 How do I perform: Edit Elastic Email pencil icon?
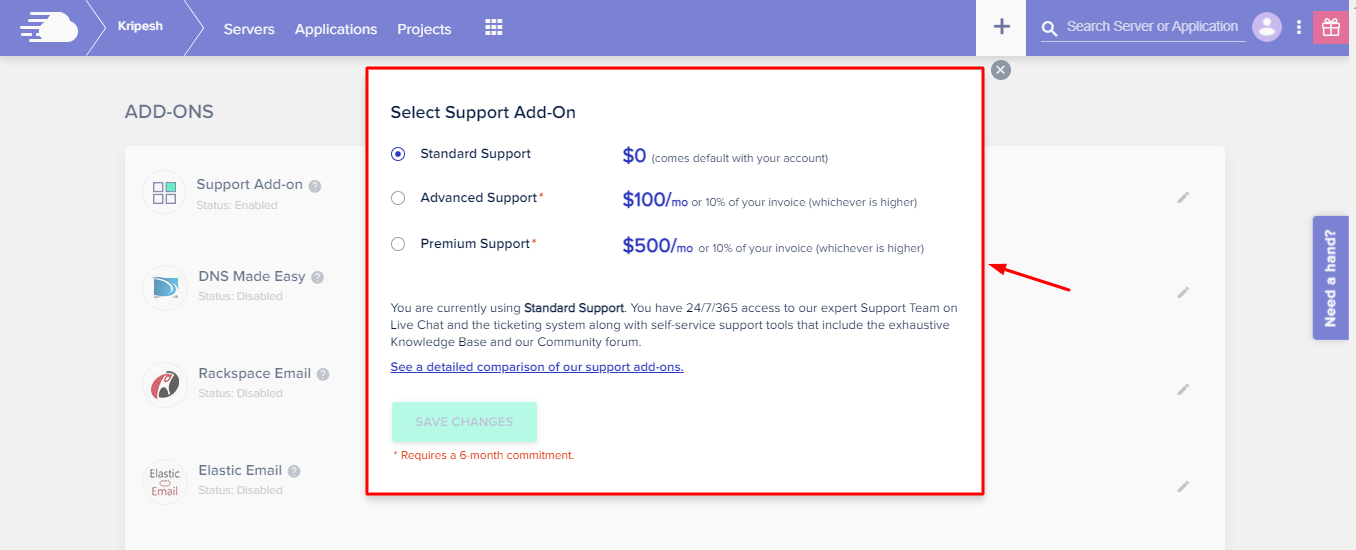coord(1183,486)
